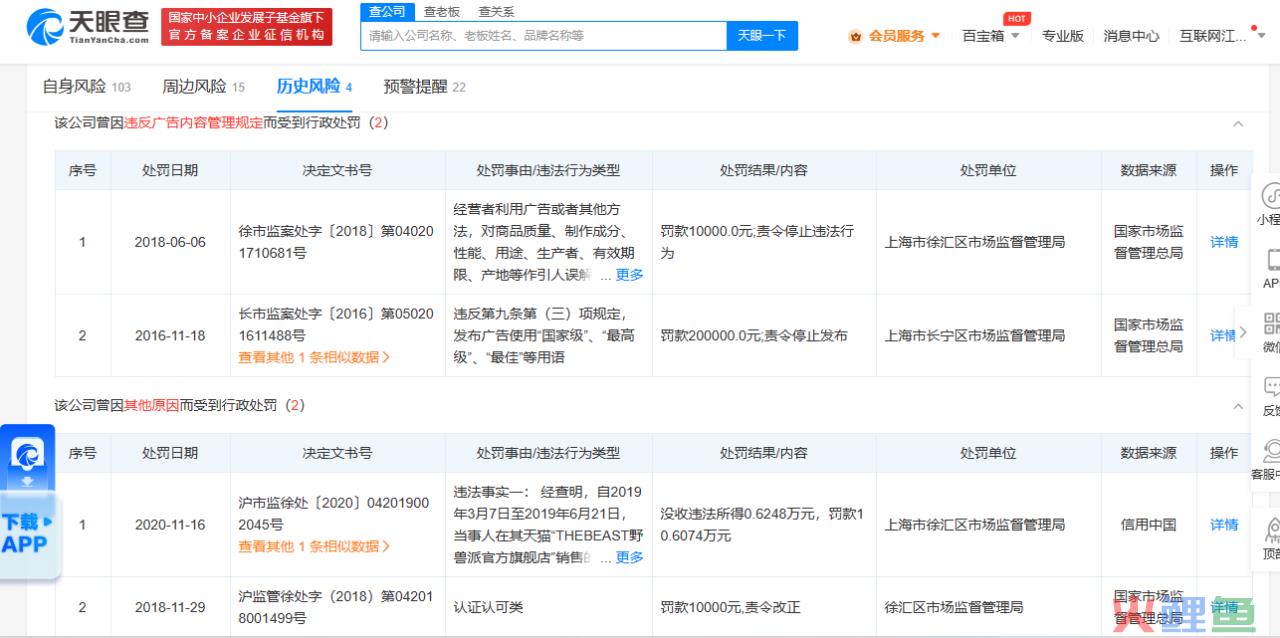The height and width of the screenshot is (638, 1280).
Task: Expand 更多 for the 2018-06-06 penalty reason
Action: pyautogui.click(x=629, y=275)
